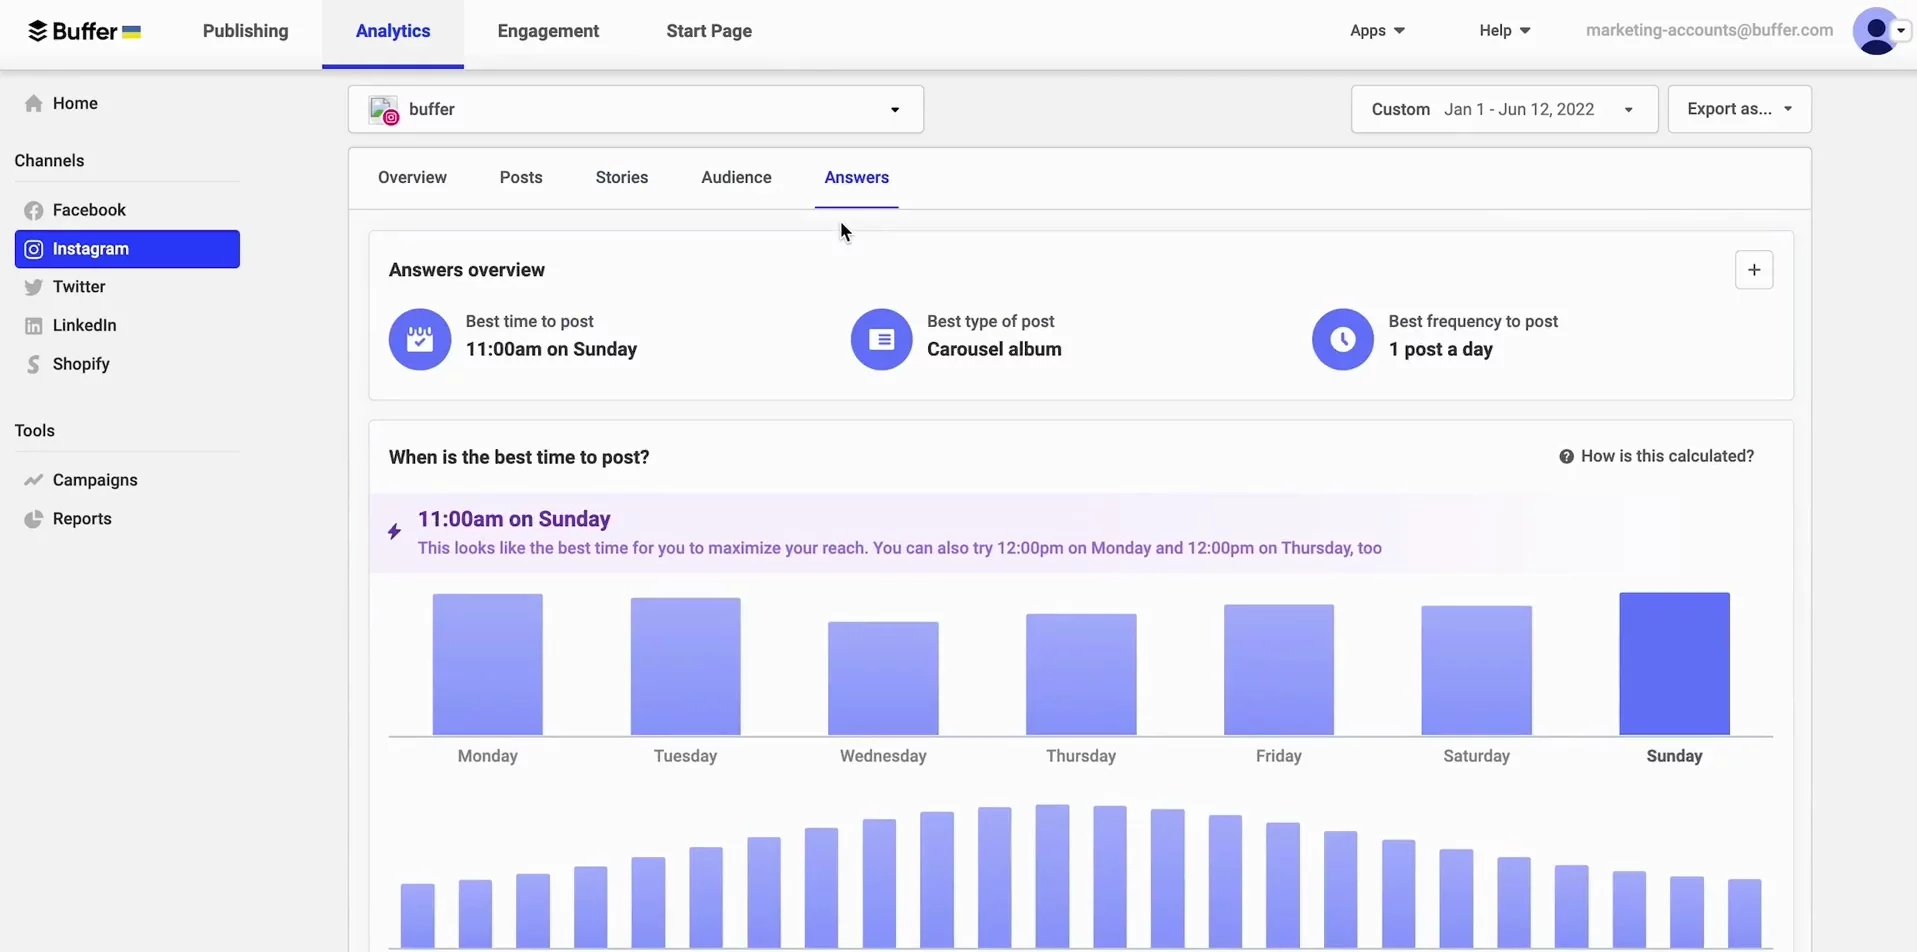Screen dimensions: 1917x952
Task: Switch to the Overview tab
Action: click(412, 178)
